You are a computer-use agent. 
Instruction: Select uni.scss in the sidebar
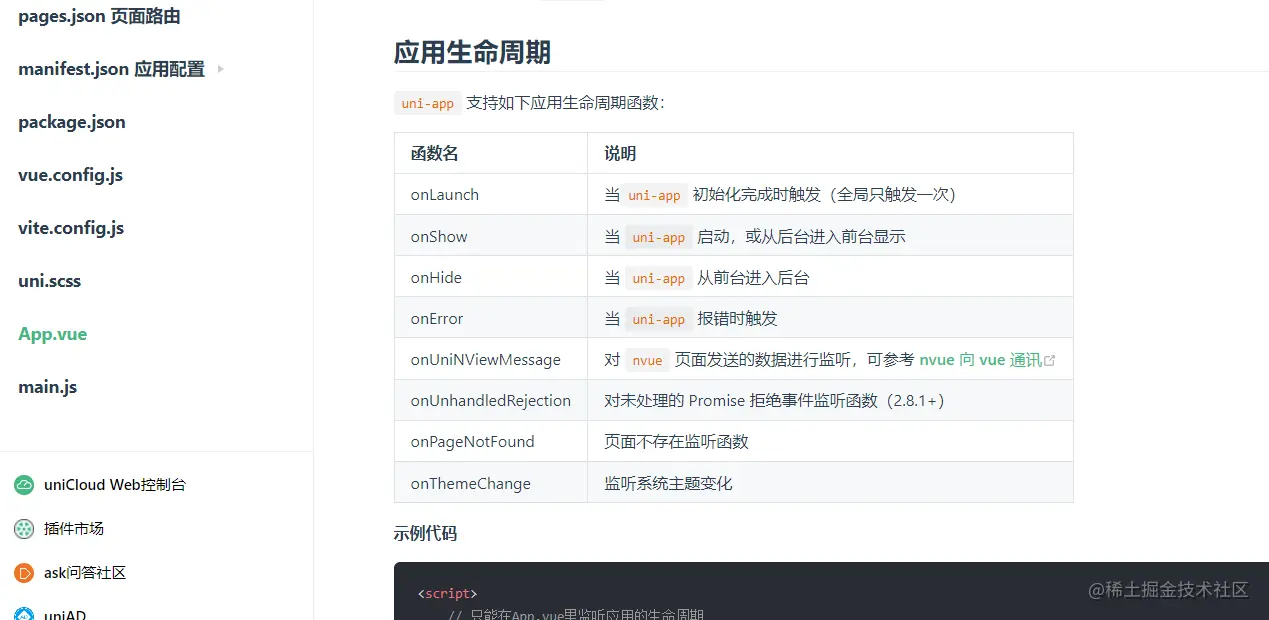pos(49,281)
